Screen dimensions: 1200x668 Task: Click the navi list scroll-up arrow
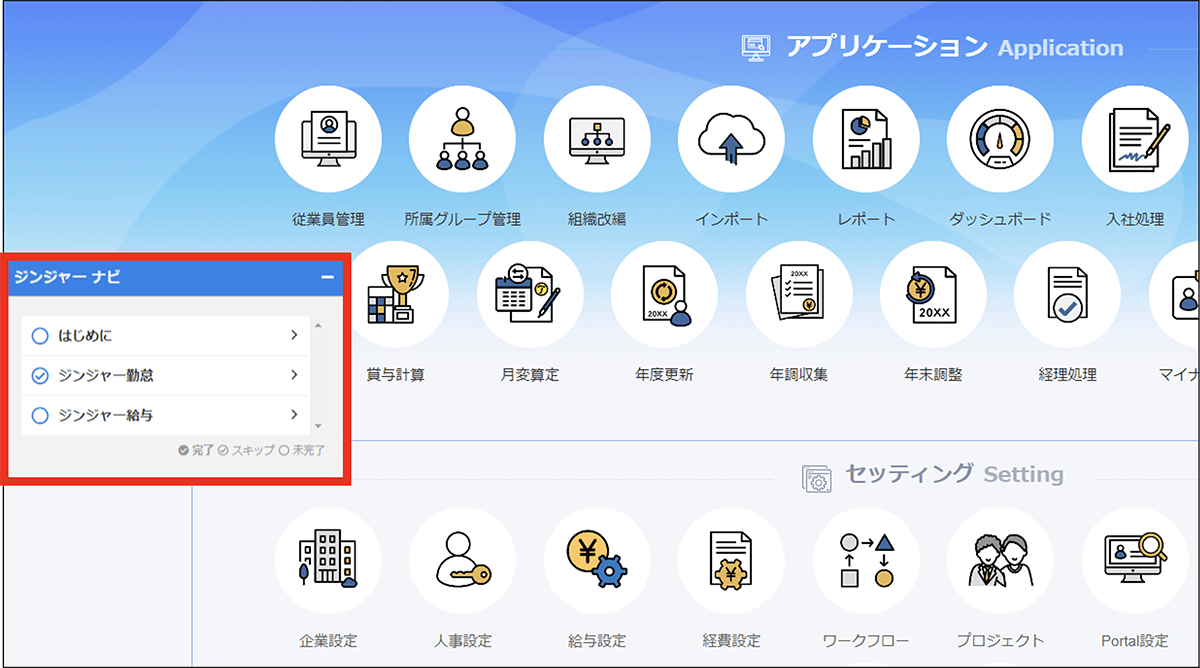[x=318, y=326]
